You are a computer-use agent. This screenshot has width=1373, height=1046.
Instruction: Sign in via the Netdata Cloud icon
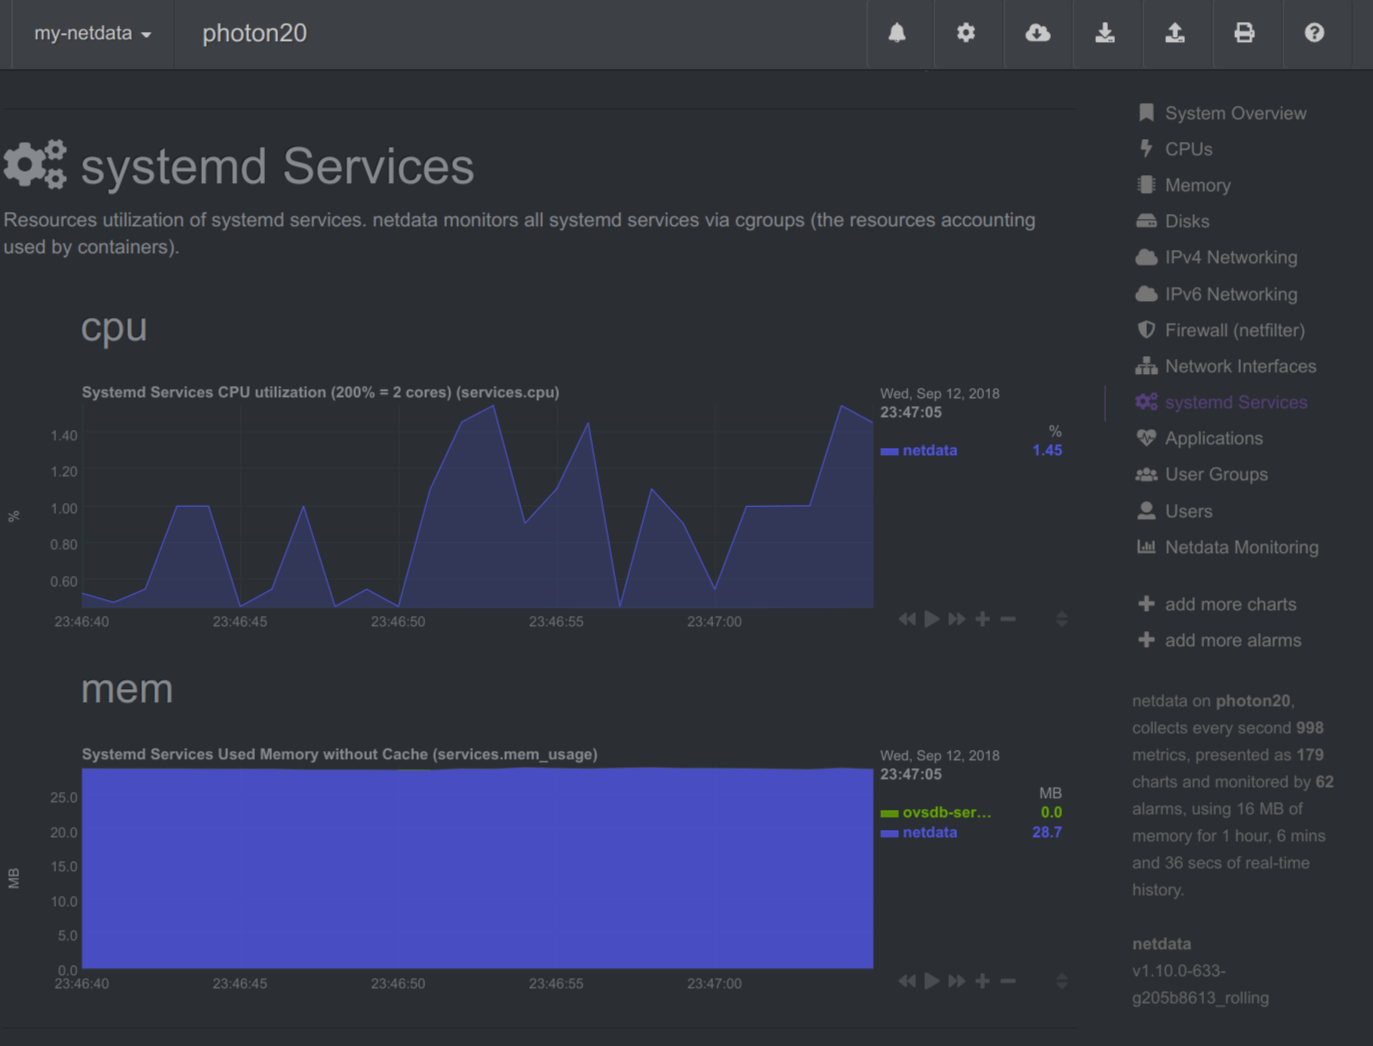coord(1037,33)
